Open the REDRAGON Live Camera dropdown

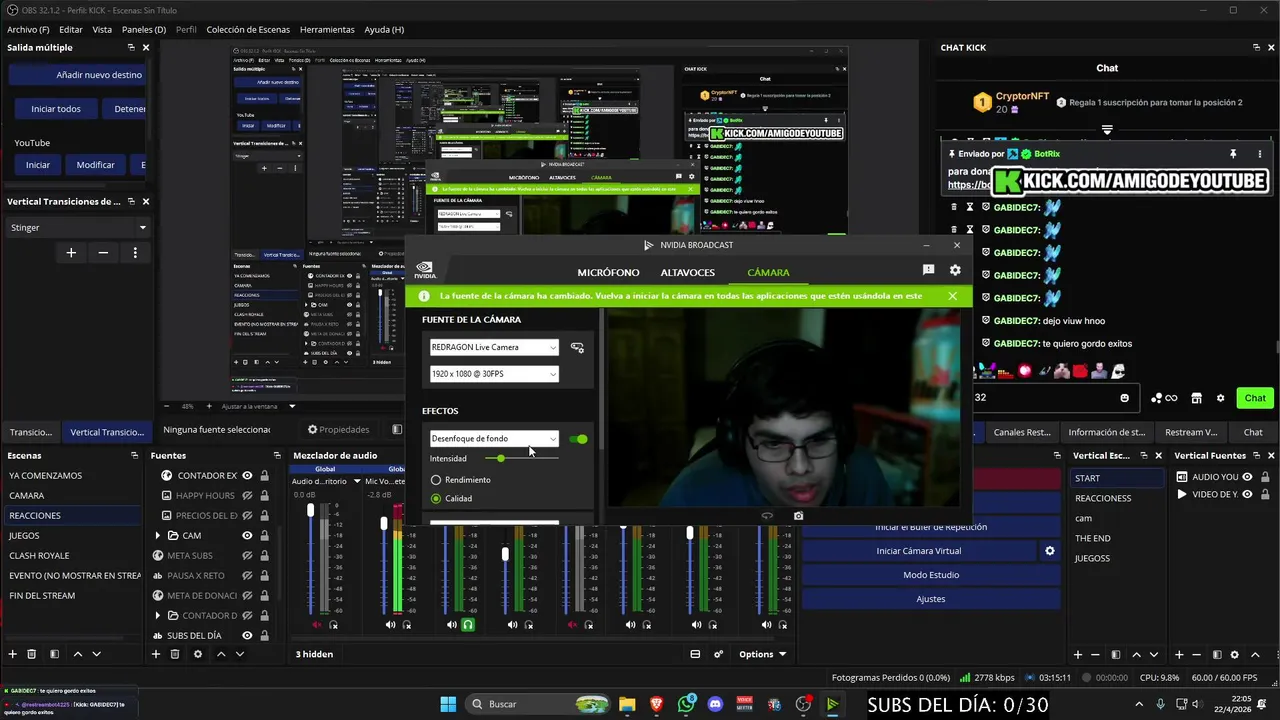click(x=494, y=347)
